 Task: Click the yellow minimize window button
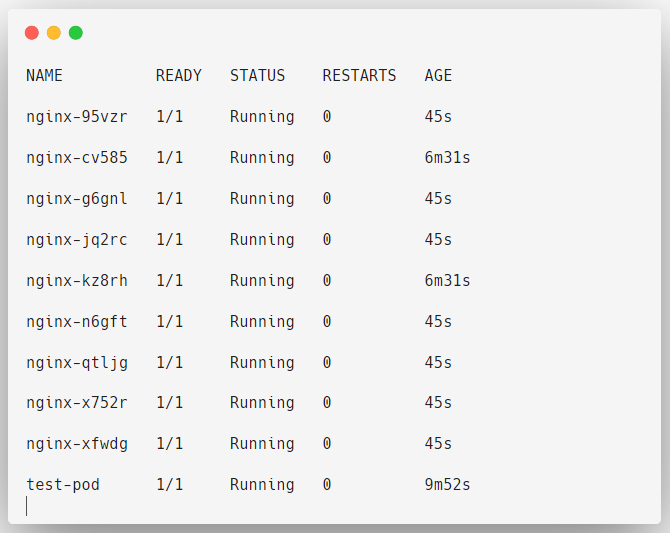pyautogui.click(x=54, y=33)
